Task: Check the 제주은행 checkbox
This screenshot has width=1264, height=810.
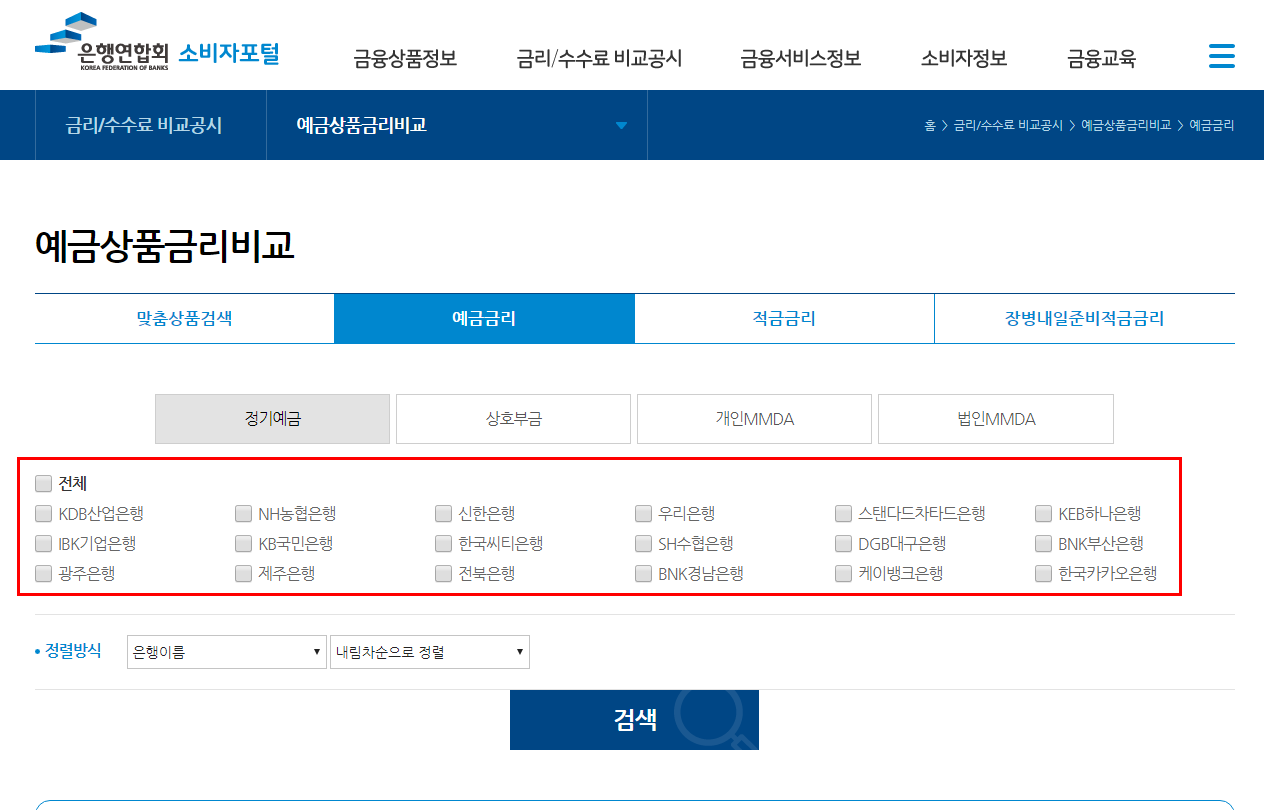Action: pos(243,574)
